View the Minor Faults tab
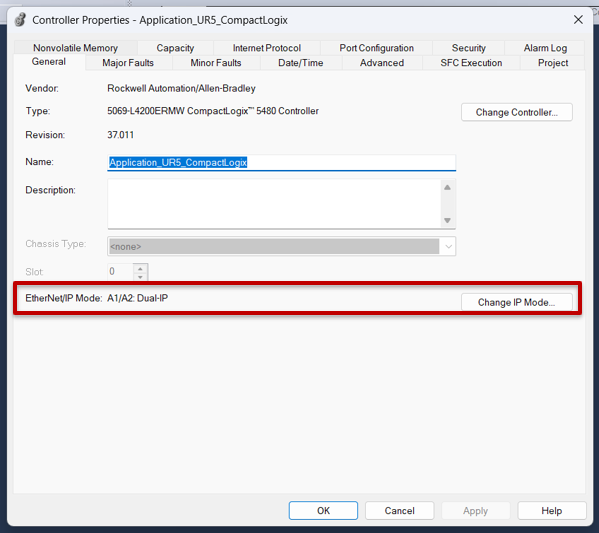 [216, 63]
